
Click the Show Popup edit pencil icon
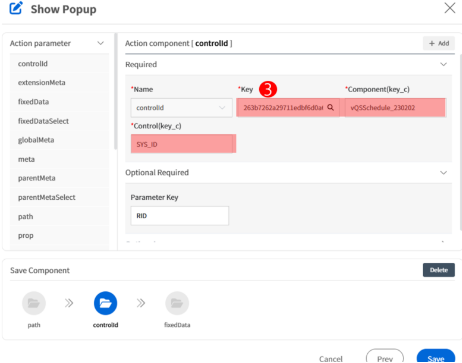(x=16, y=8)
